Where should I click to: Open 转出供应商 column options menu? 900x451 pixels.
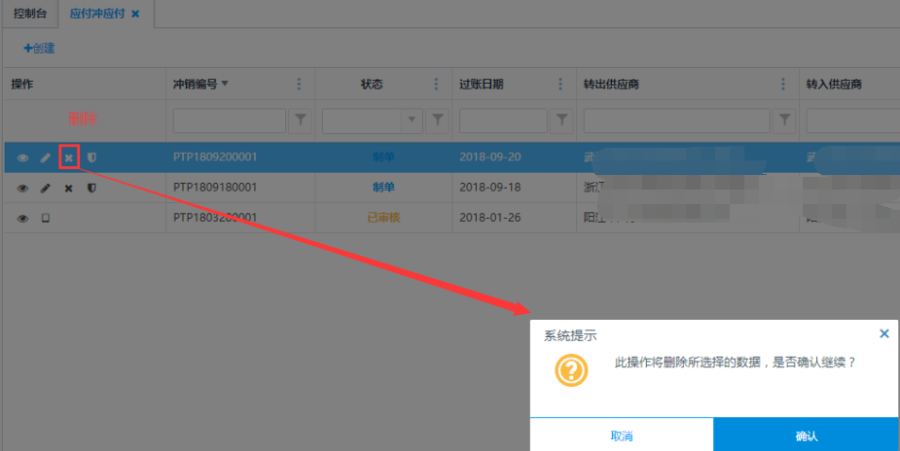coord(784,84)
